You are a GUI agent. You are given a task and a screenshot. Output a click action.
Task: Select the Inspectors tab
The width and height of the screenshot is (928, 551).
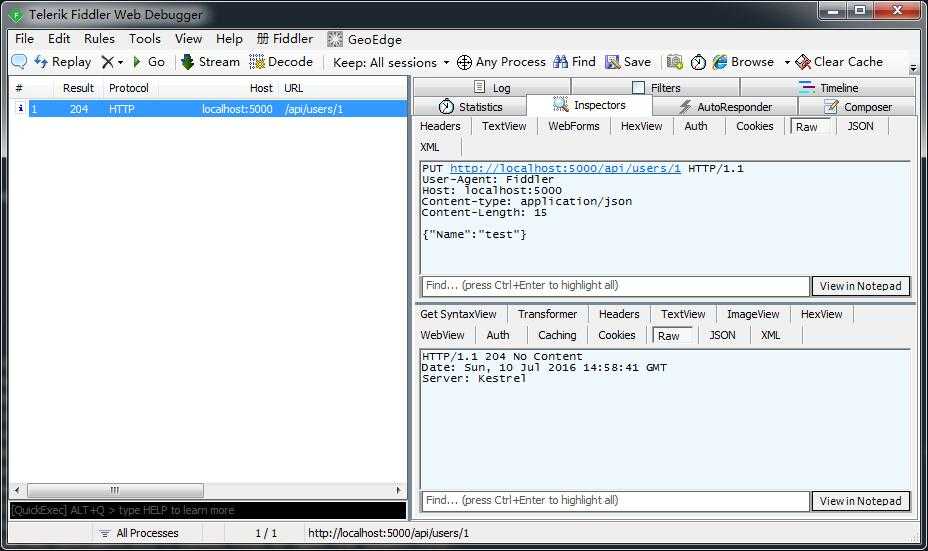[589, 105]
